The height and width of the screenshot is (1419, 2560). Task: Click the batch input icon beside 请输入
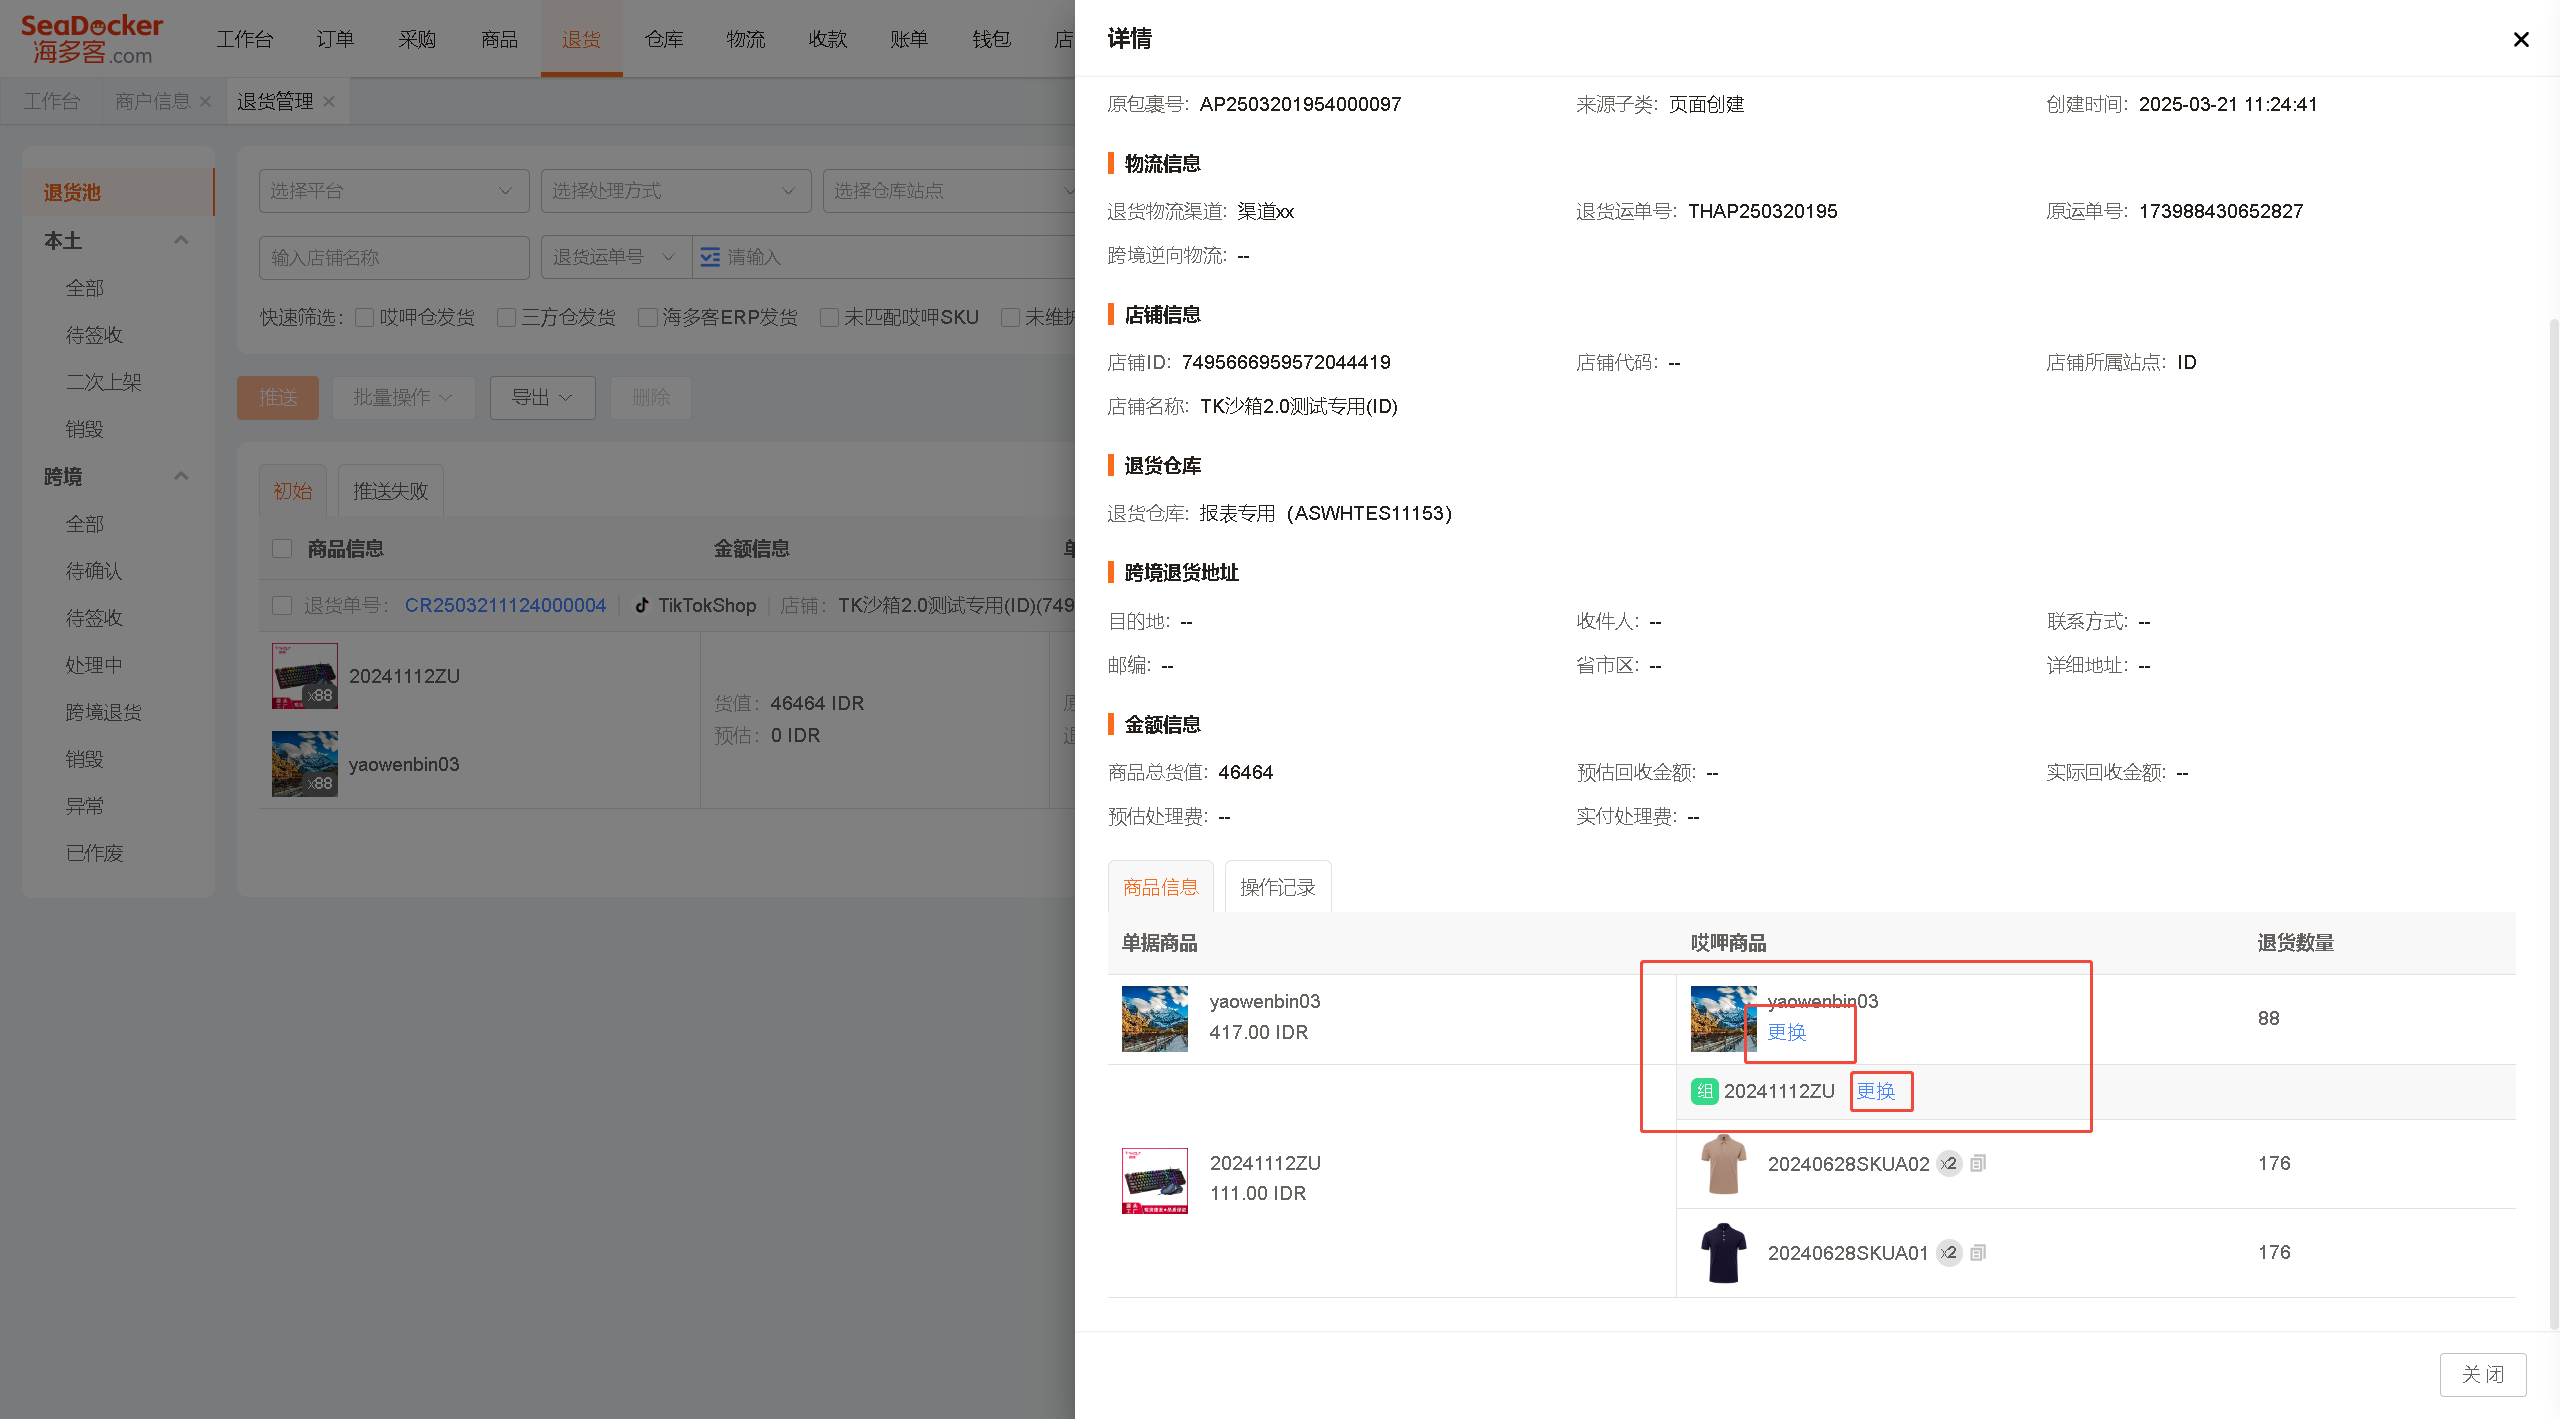pos(710,257)
